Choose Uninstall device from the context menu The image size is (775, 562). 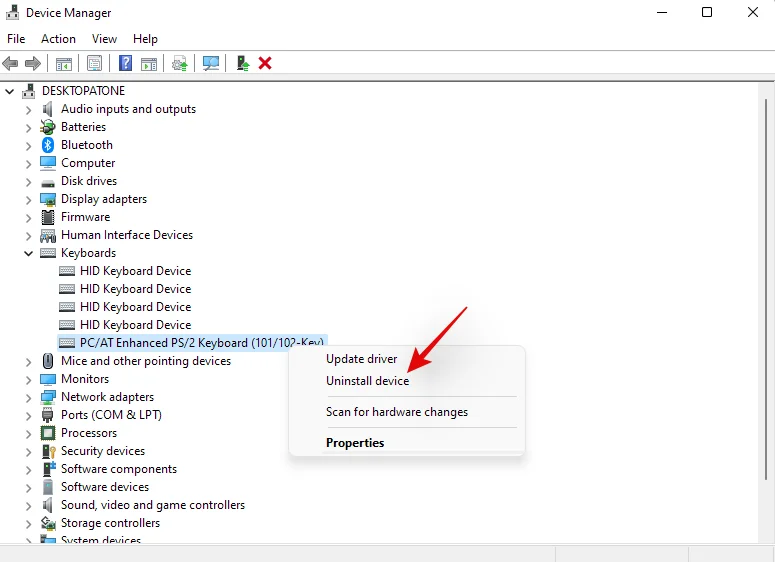367,381
